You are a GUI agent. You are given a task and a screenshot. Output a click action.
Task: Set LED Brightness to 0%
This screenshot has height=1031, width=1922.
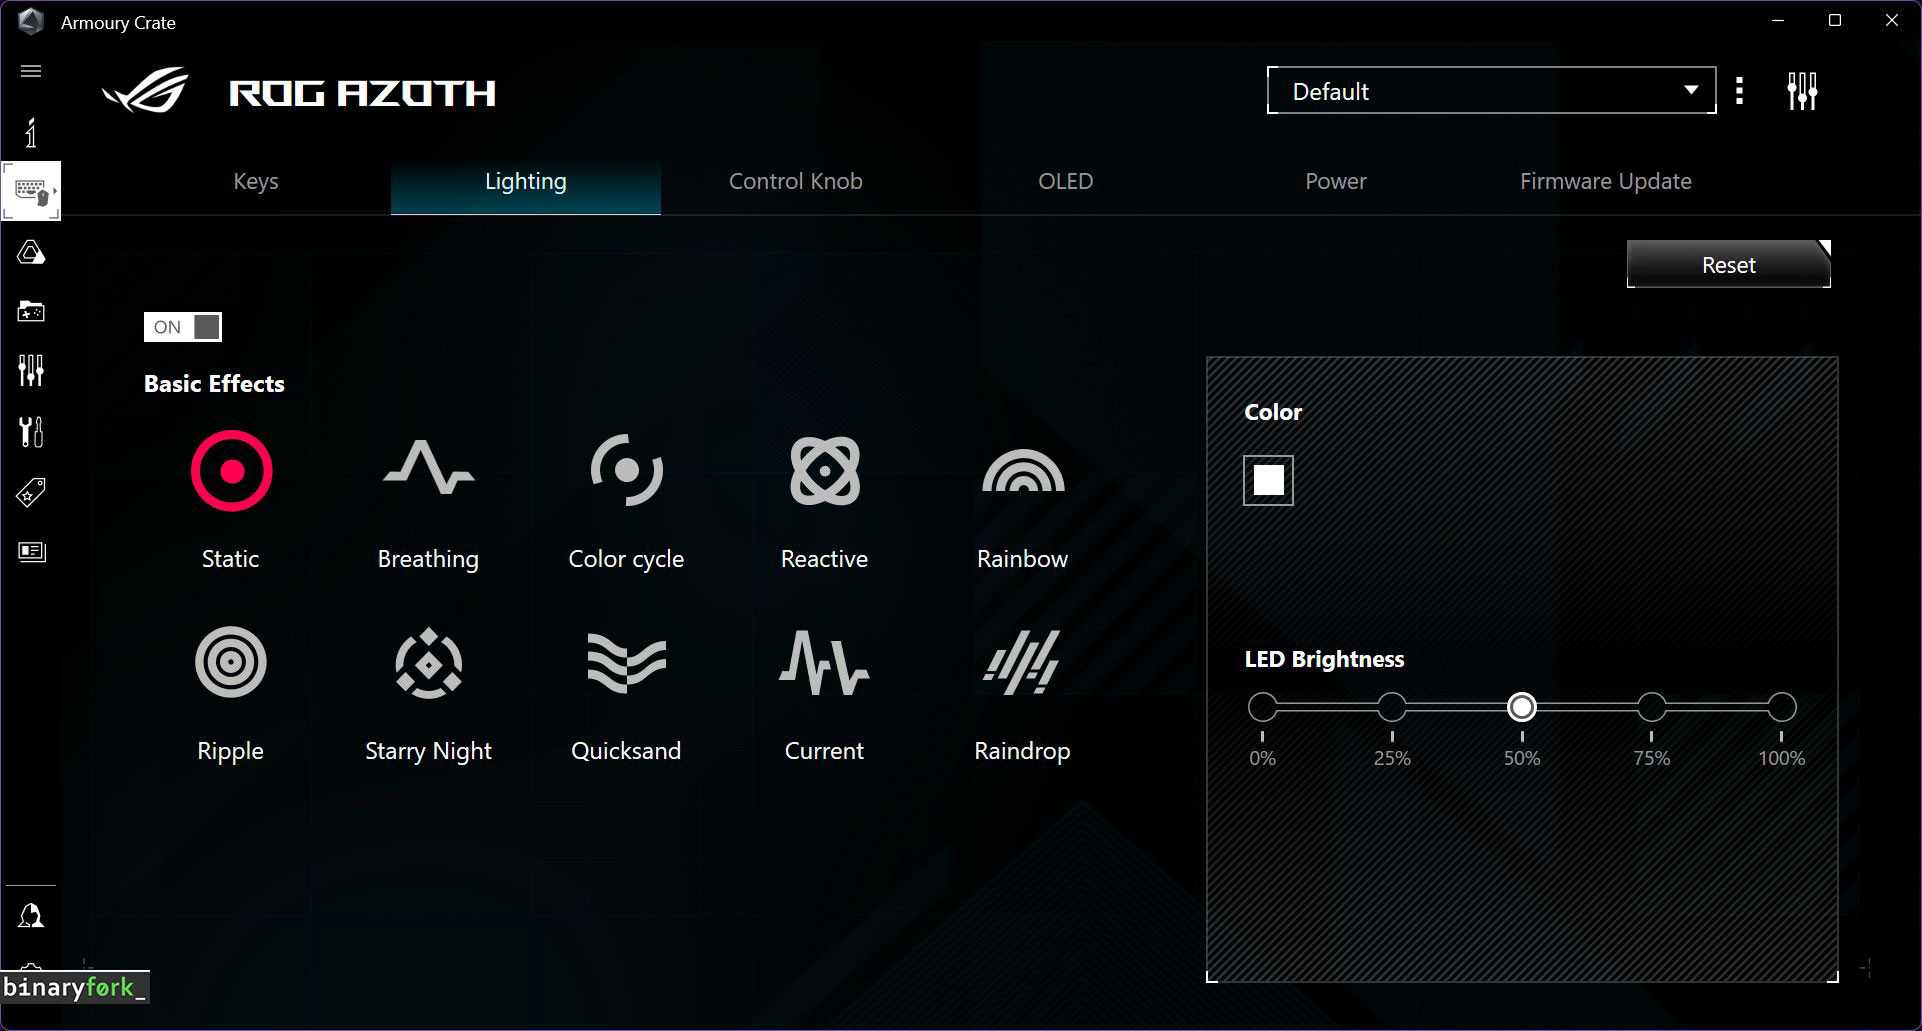[x=1263, y=707]
